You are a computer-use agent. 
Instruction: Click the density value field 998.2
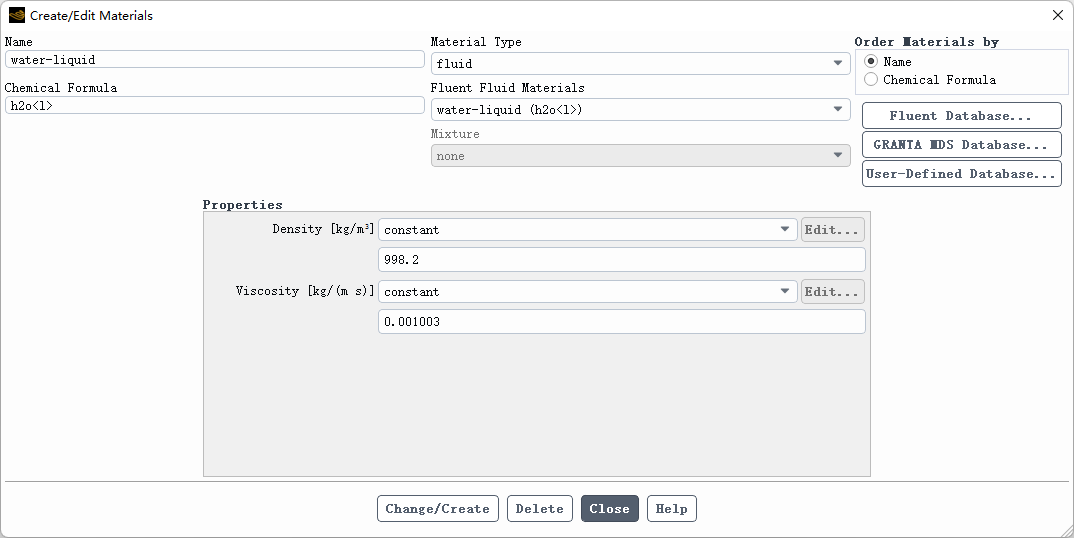pos(620,260)
